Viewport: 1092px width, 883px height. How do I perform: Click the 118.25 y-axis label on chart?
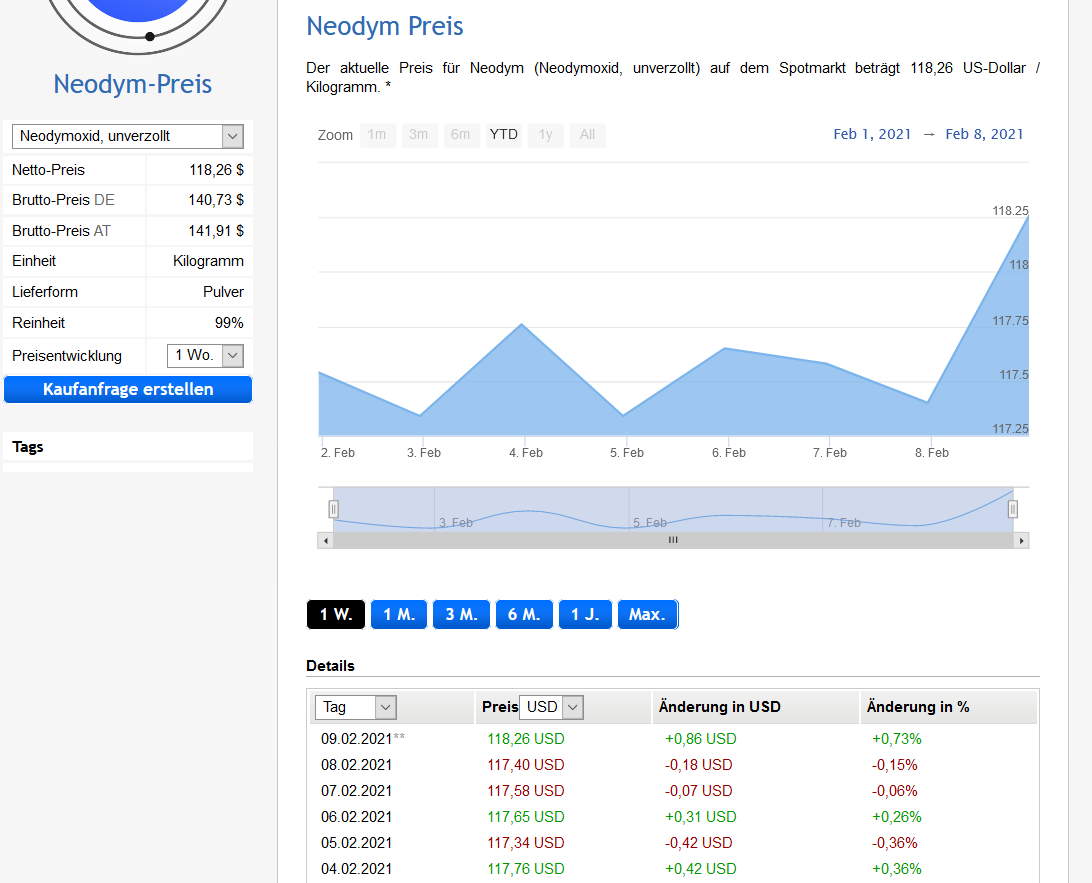(1011, 210)
